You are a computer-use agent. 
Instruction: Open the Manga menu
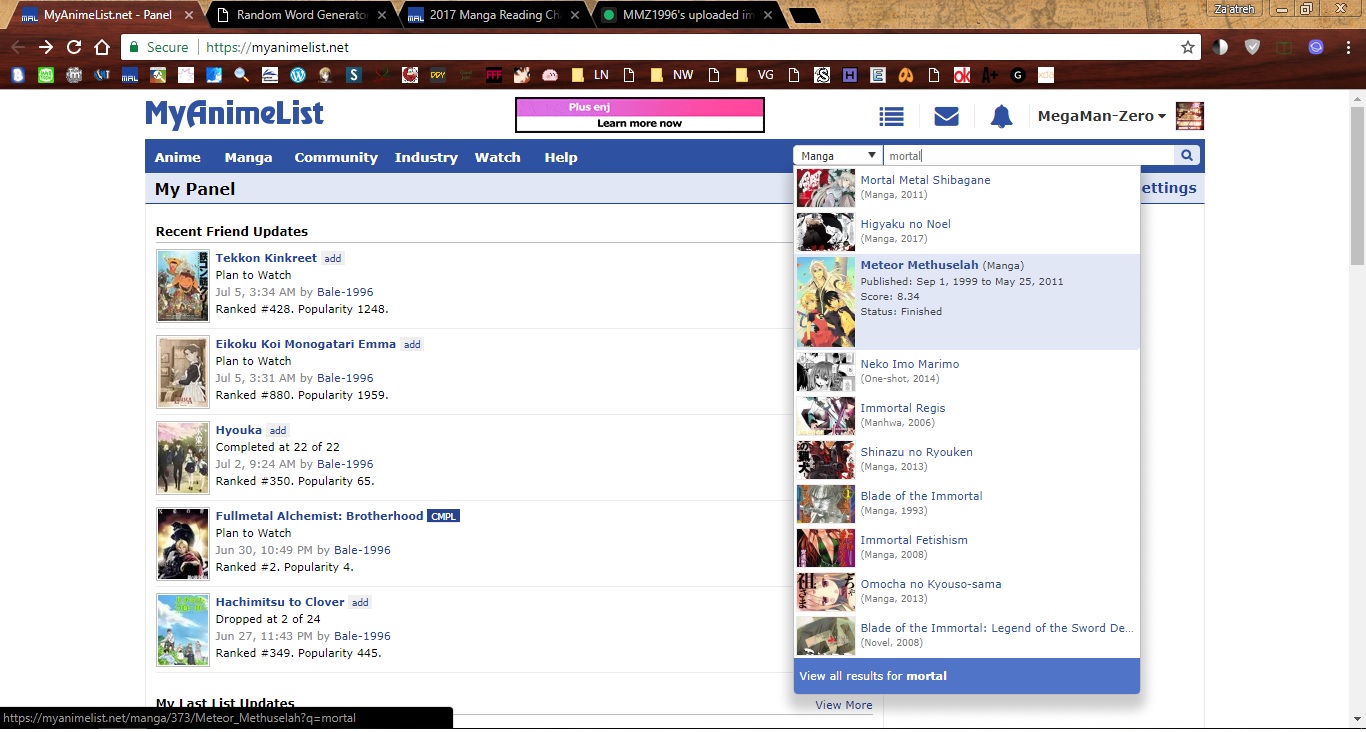(x=248, y=157)
